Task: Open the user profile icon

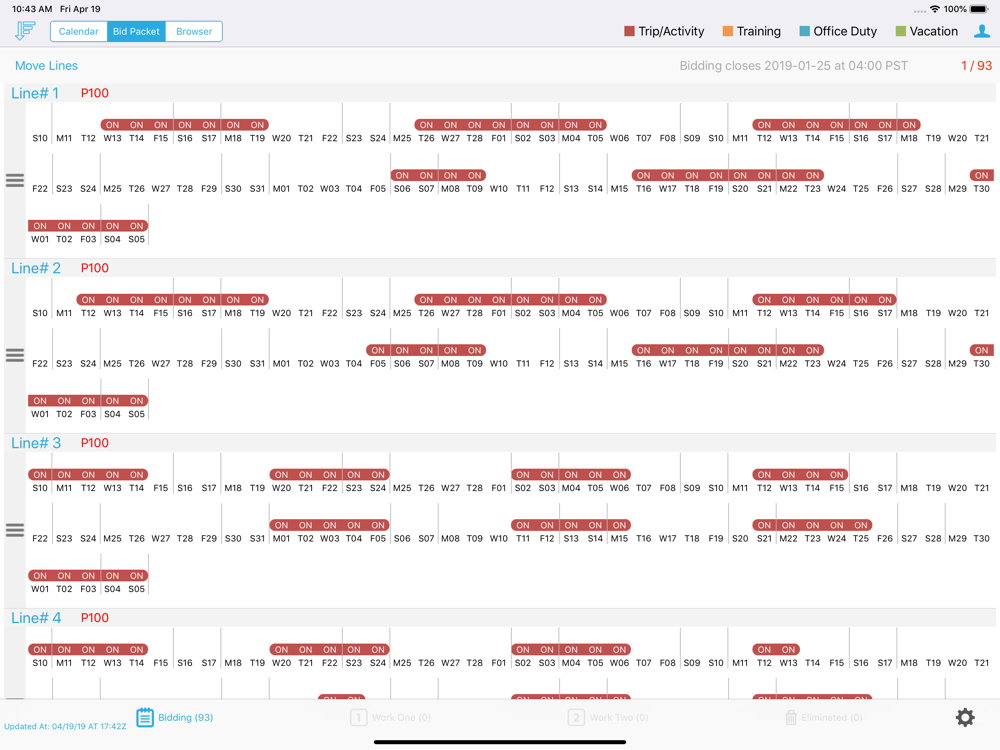Action: (982, 31)
